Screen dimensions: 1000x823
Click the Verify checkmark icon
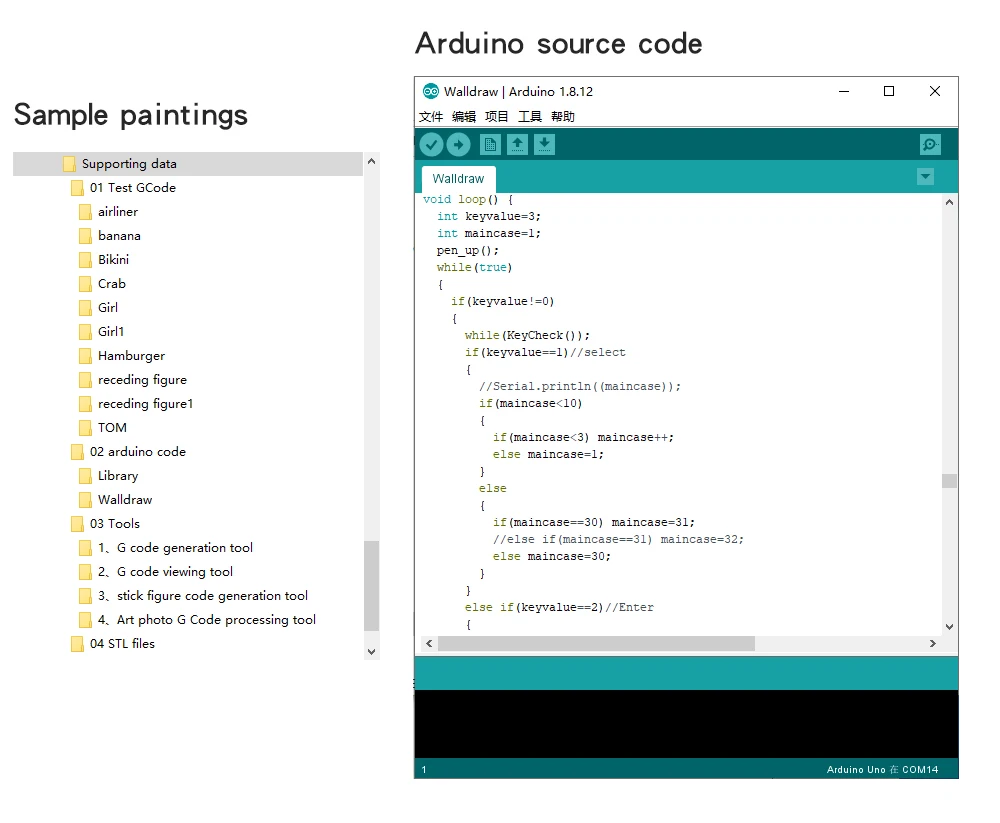[431, 145]
